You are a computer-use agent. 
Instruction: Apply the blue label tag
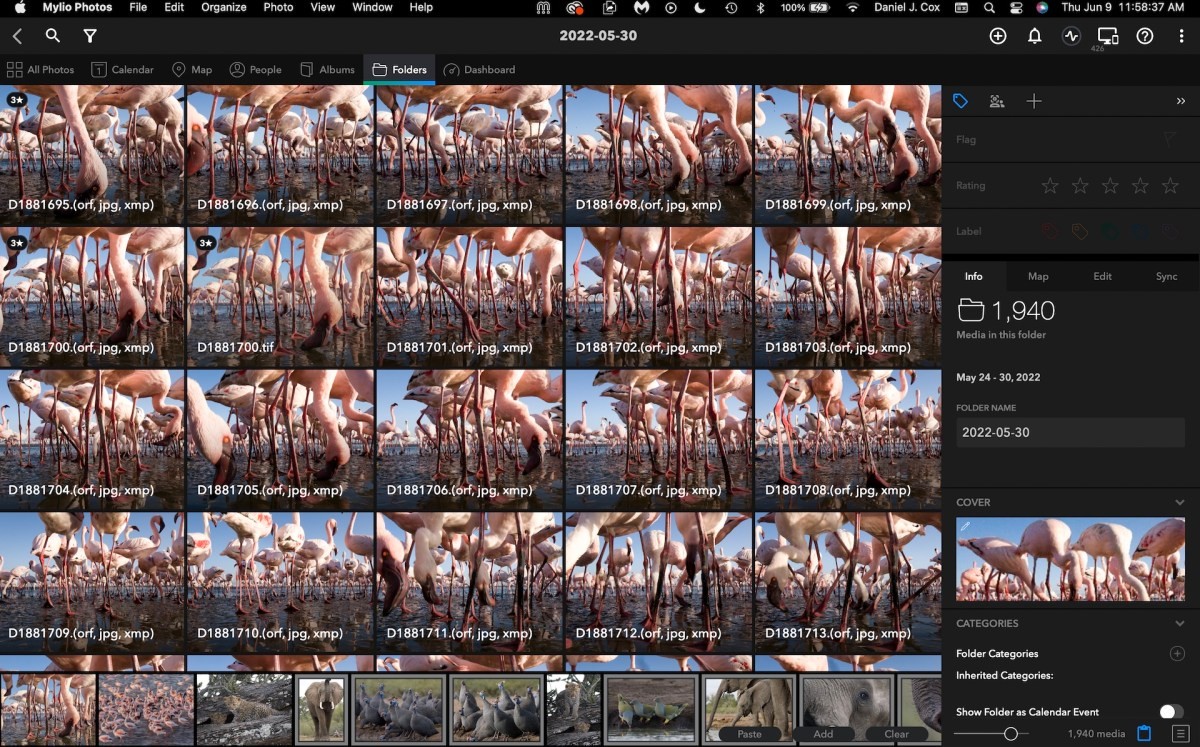tap(1140, 231)
